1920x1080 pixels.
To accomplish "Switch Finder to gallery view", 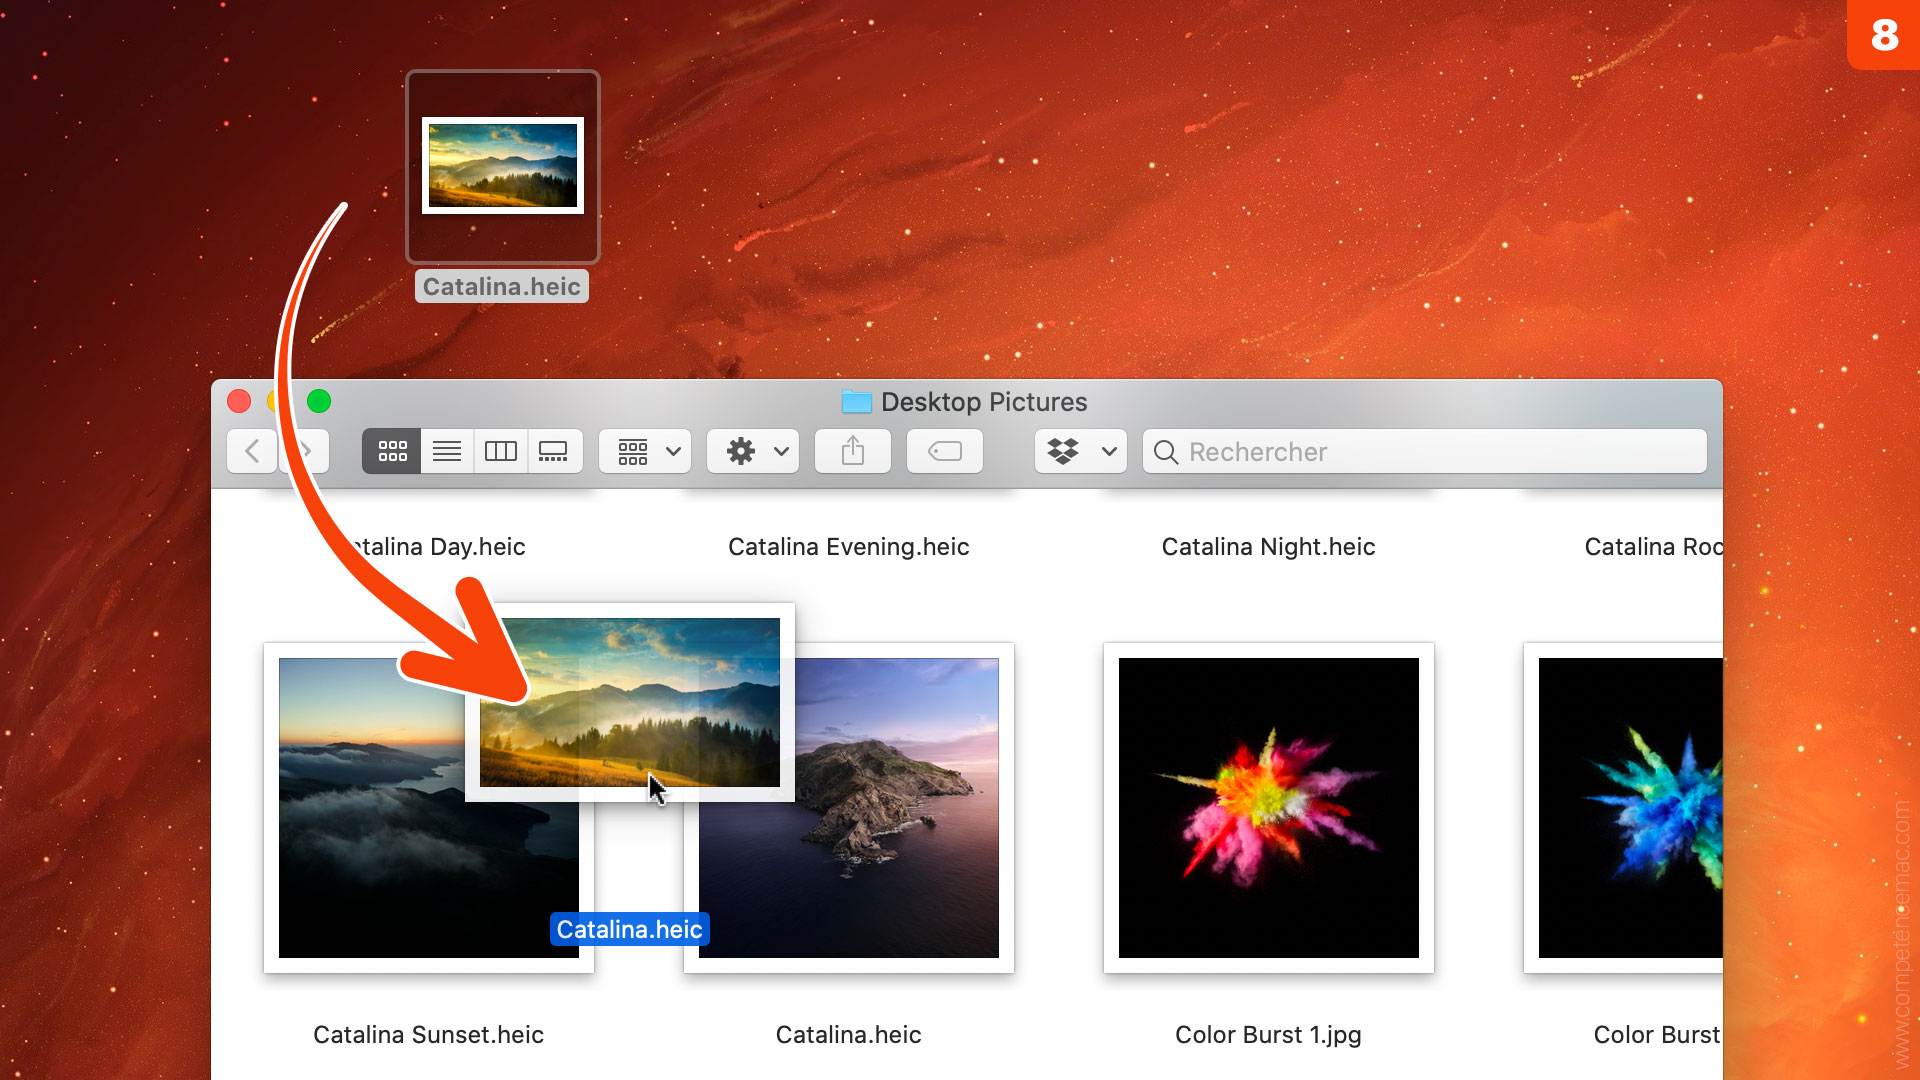I will [x=553, y=451].
